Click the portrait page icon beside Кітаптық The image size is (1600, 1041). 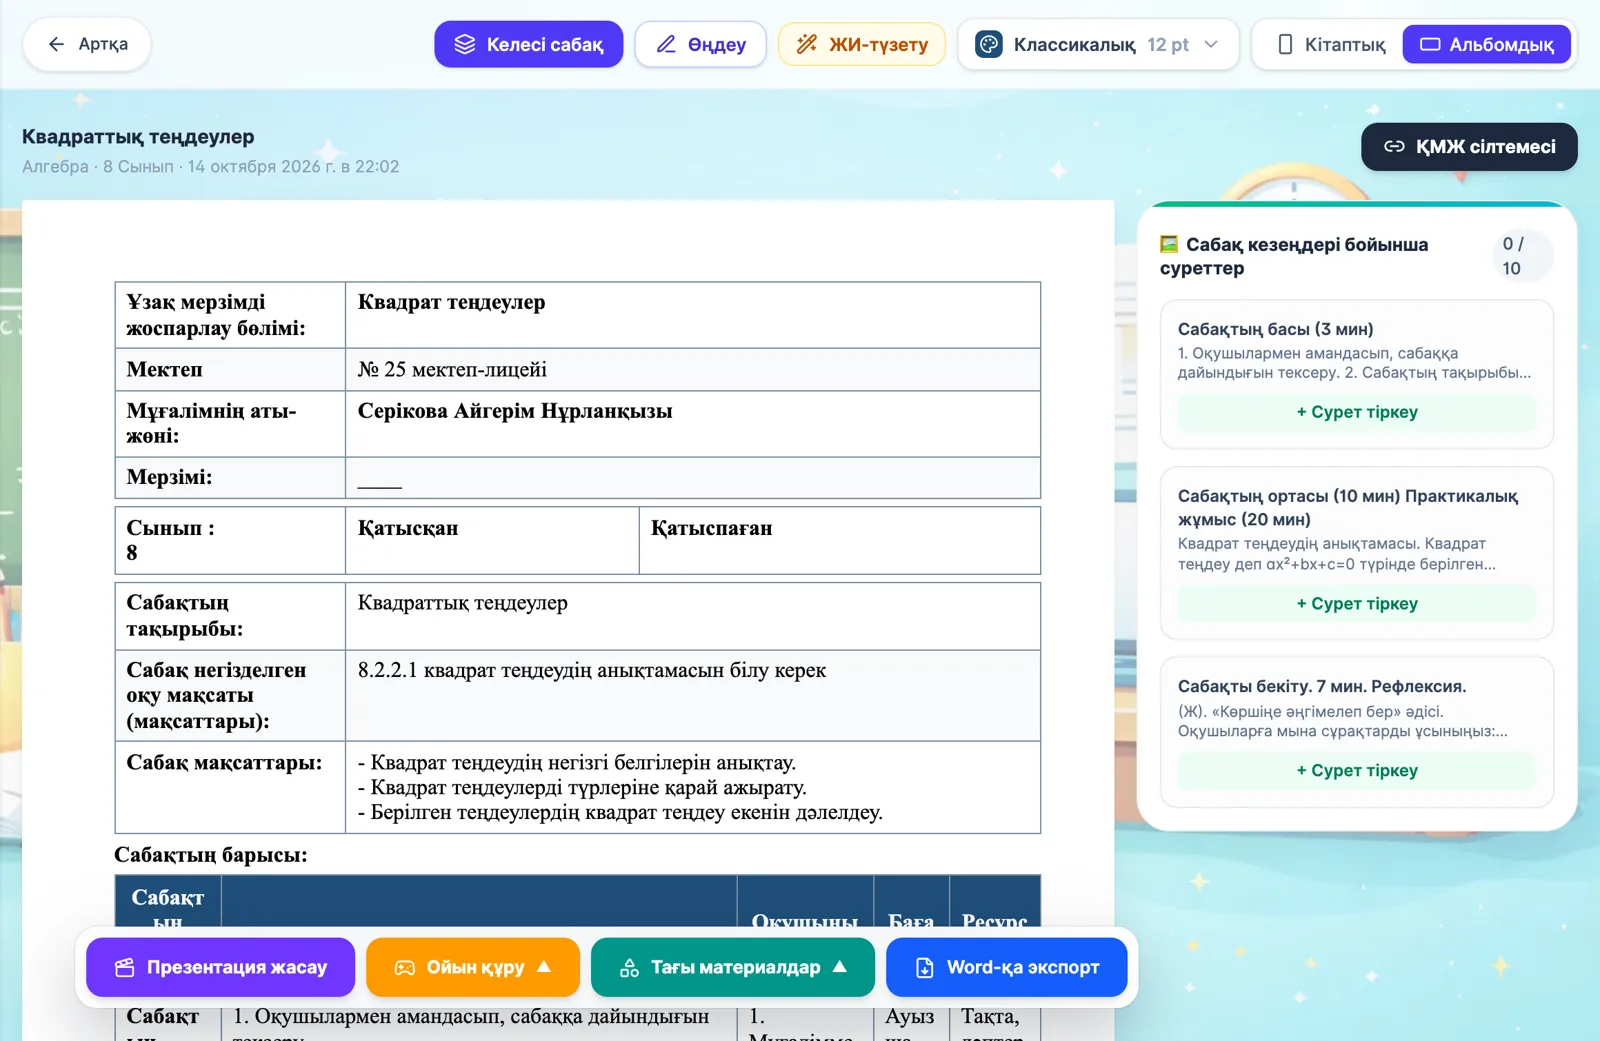point(1285,44)
